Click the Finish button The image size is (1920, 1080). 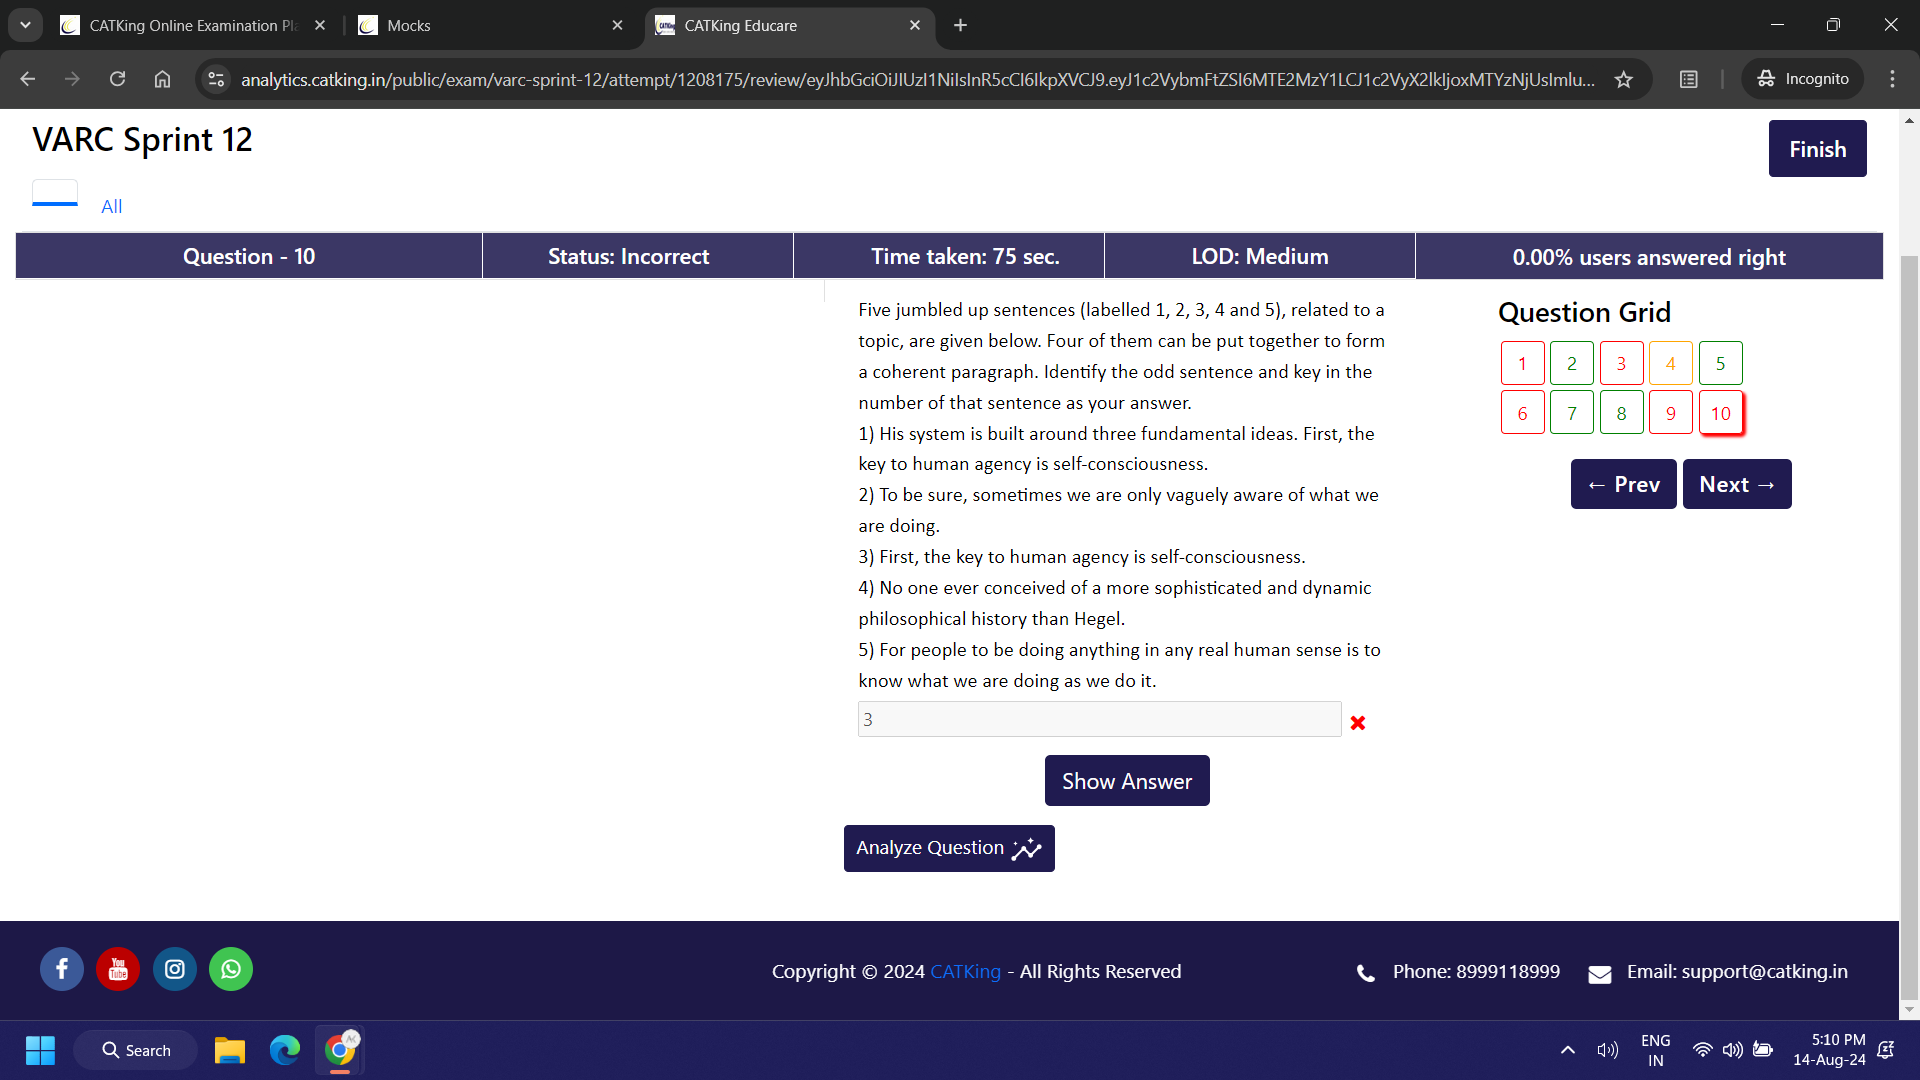[1817, 149]
